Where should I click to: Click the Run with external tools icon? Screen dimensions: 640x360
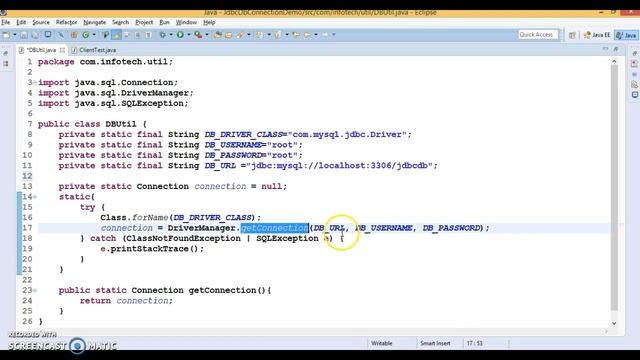[x=198, y=35]
